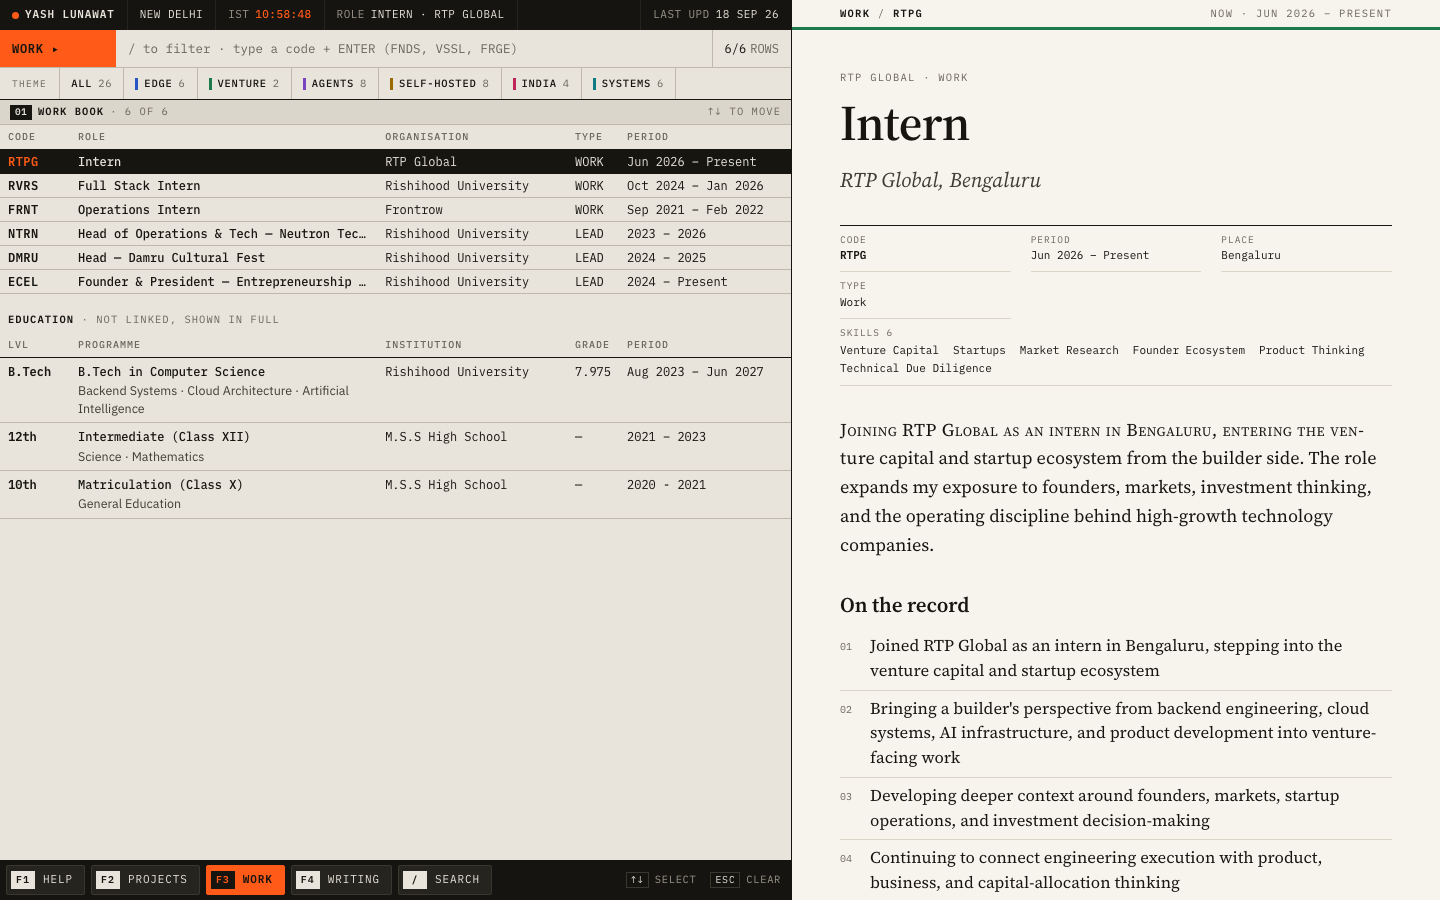
Task: Activate the slash Search button
Action: (x=445, y=880)
